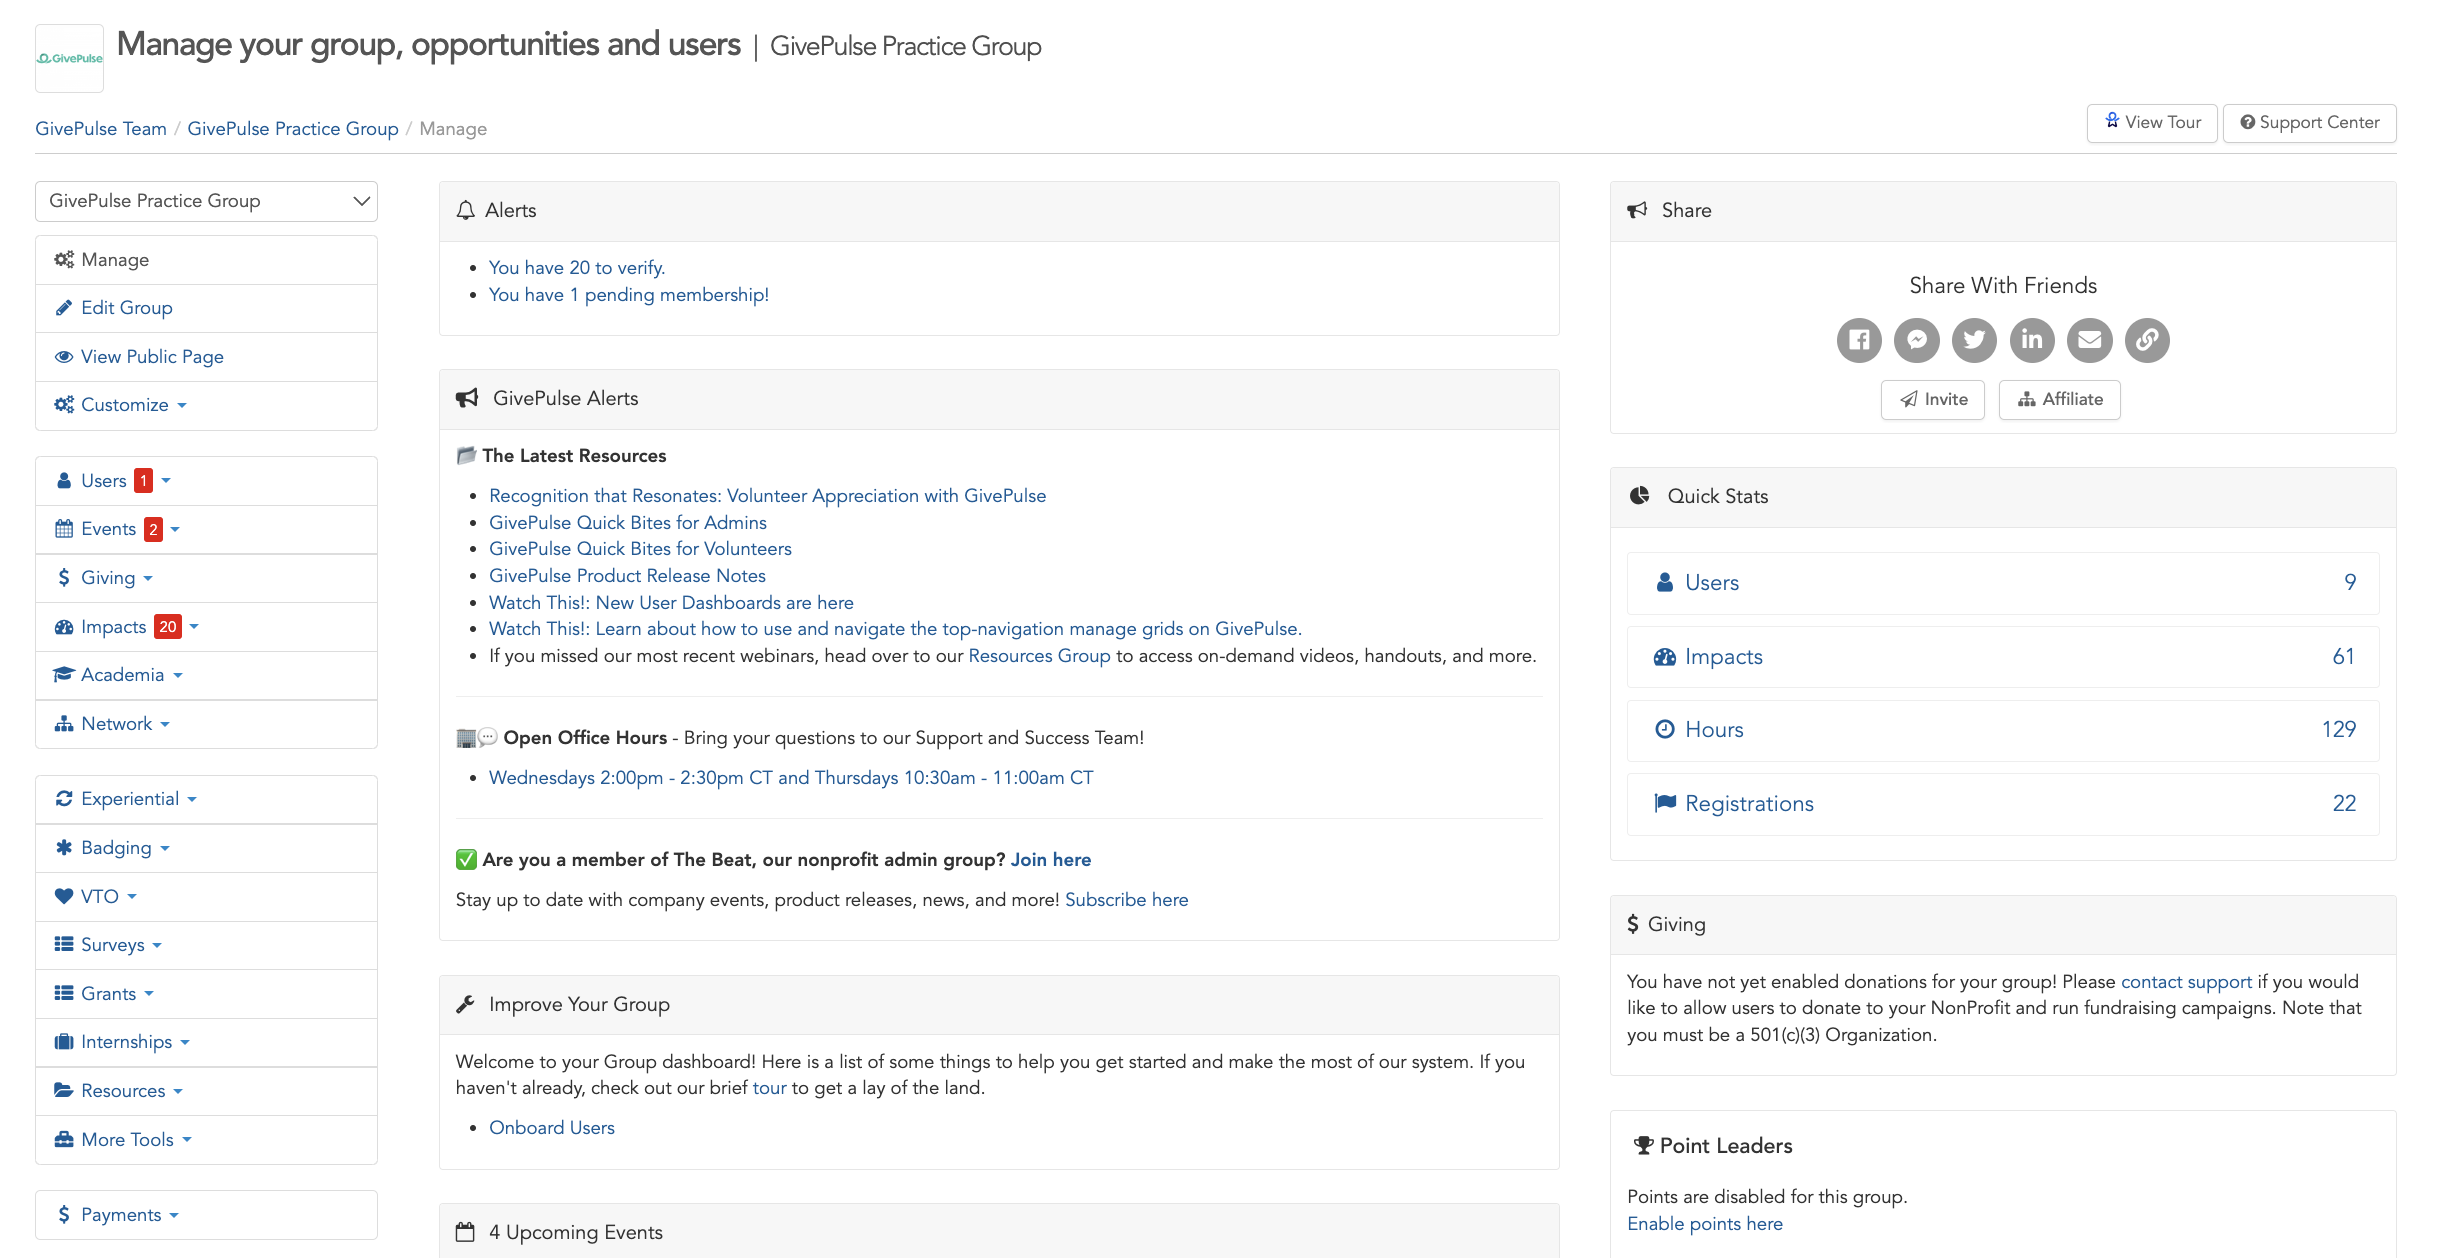Open the pending membership alert link

click(x=629, y=295)
